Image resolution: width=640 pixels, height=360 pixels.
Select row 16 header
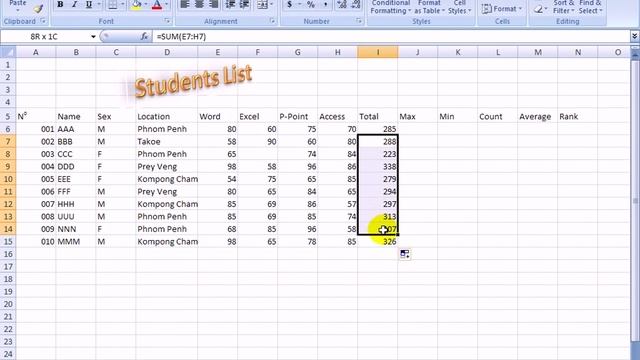click(8, 254)
